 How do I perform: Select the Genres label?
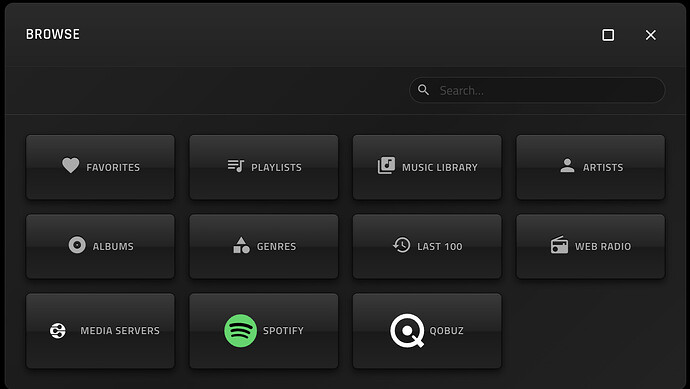click(x=276, y=246)
